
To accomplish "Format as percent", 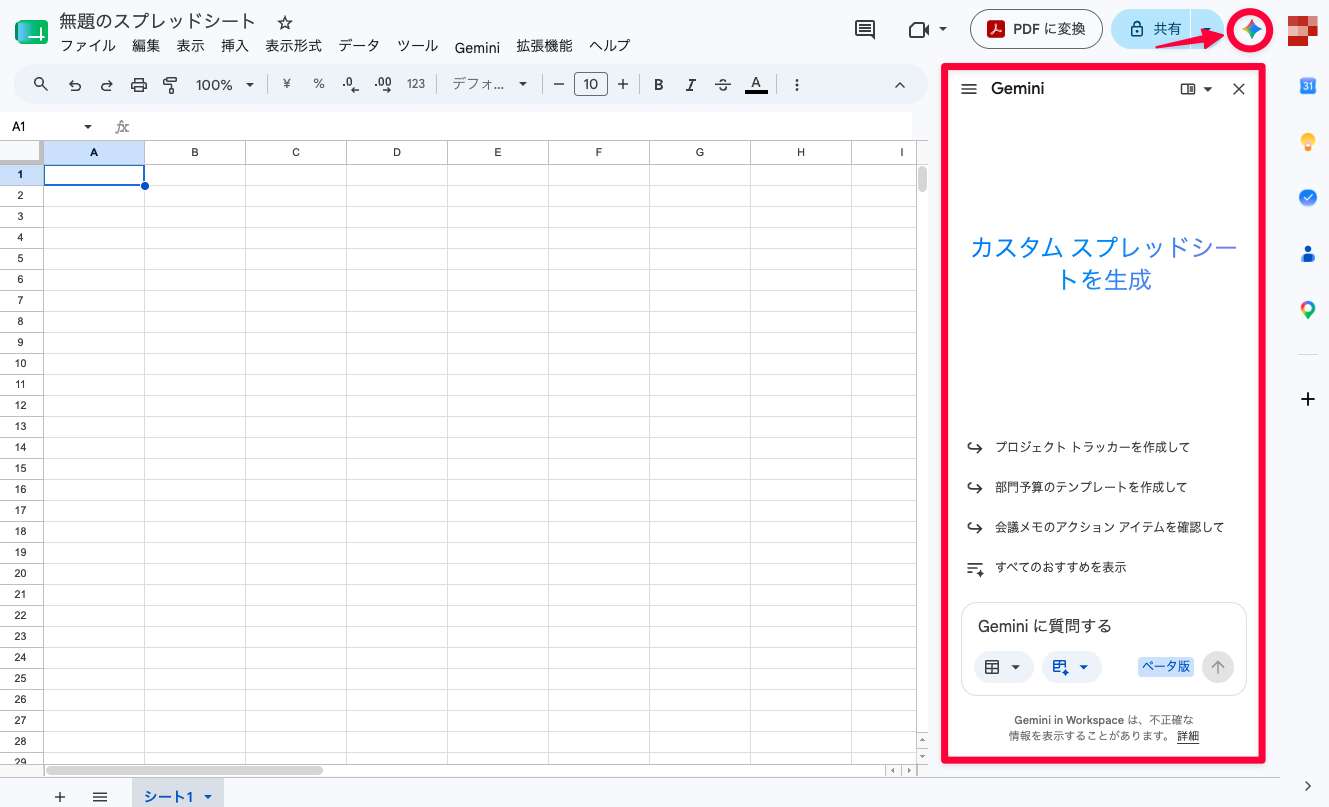I will [319, 85].
